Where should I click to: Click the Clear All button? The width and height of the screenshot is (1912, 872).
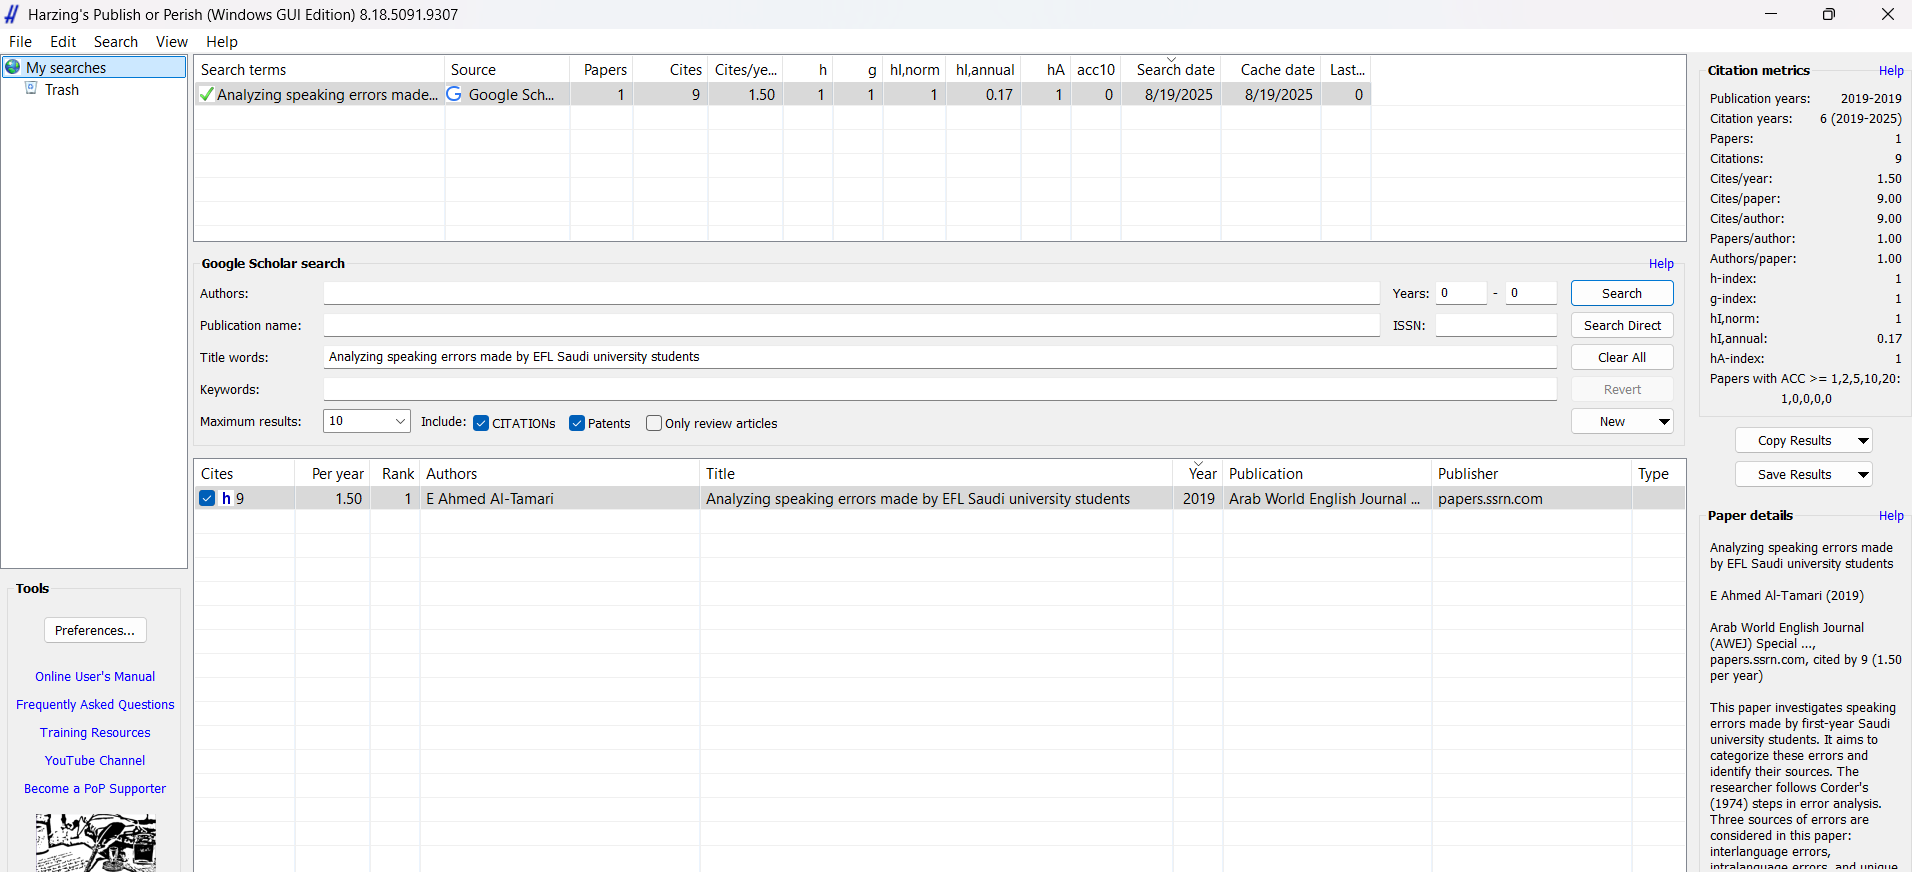pos(1622,357)
